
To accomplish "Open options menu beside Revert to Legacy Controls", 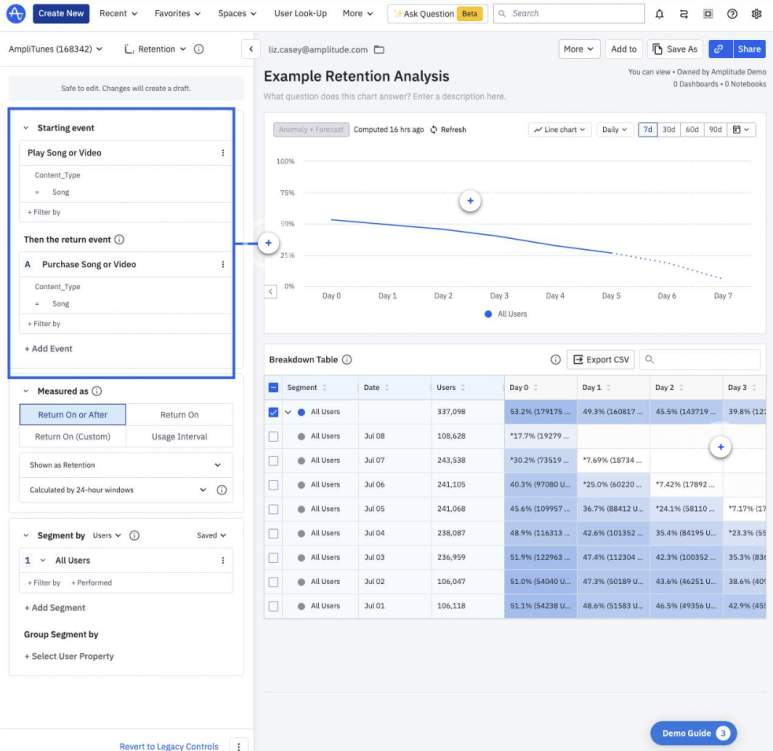I will (239, 746).
